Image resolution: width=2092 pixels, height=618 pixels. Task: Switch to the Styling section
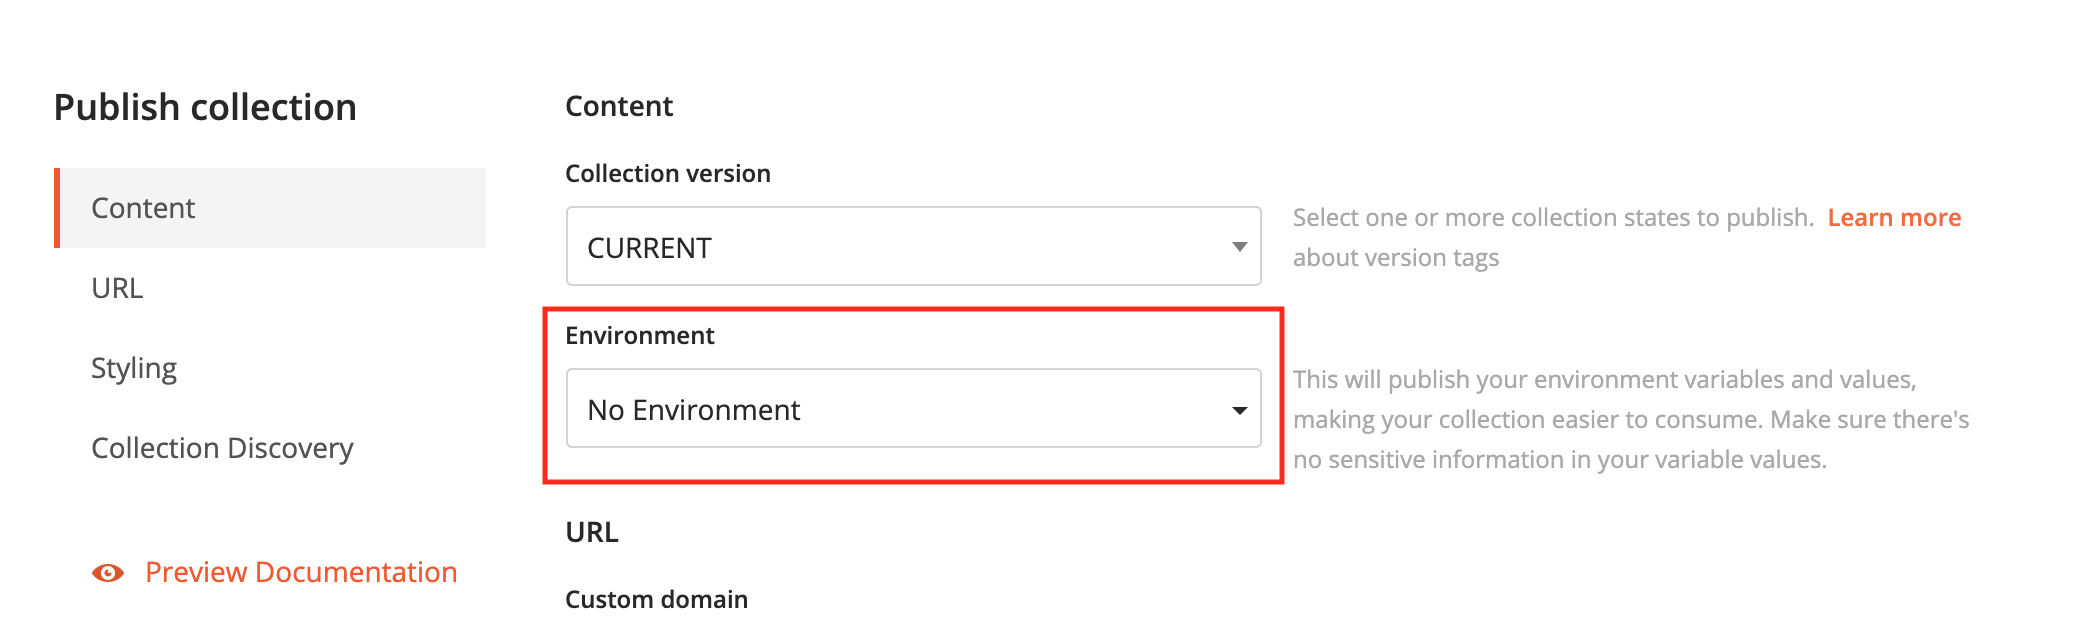pos(134,368)
